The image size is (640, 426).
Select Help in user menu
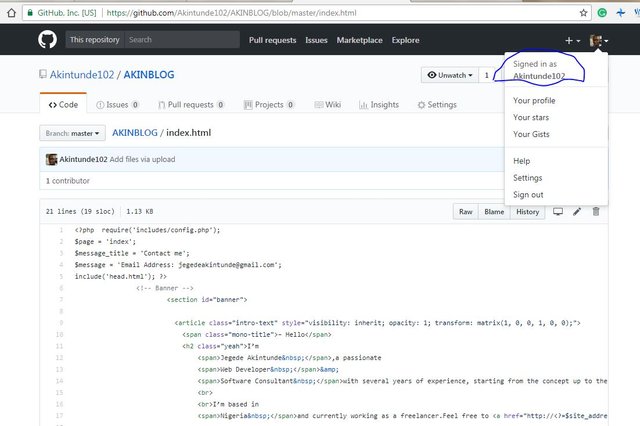pos(521,161)
